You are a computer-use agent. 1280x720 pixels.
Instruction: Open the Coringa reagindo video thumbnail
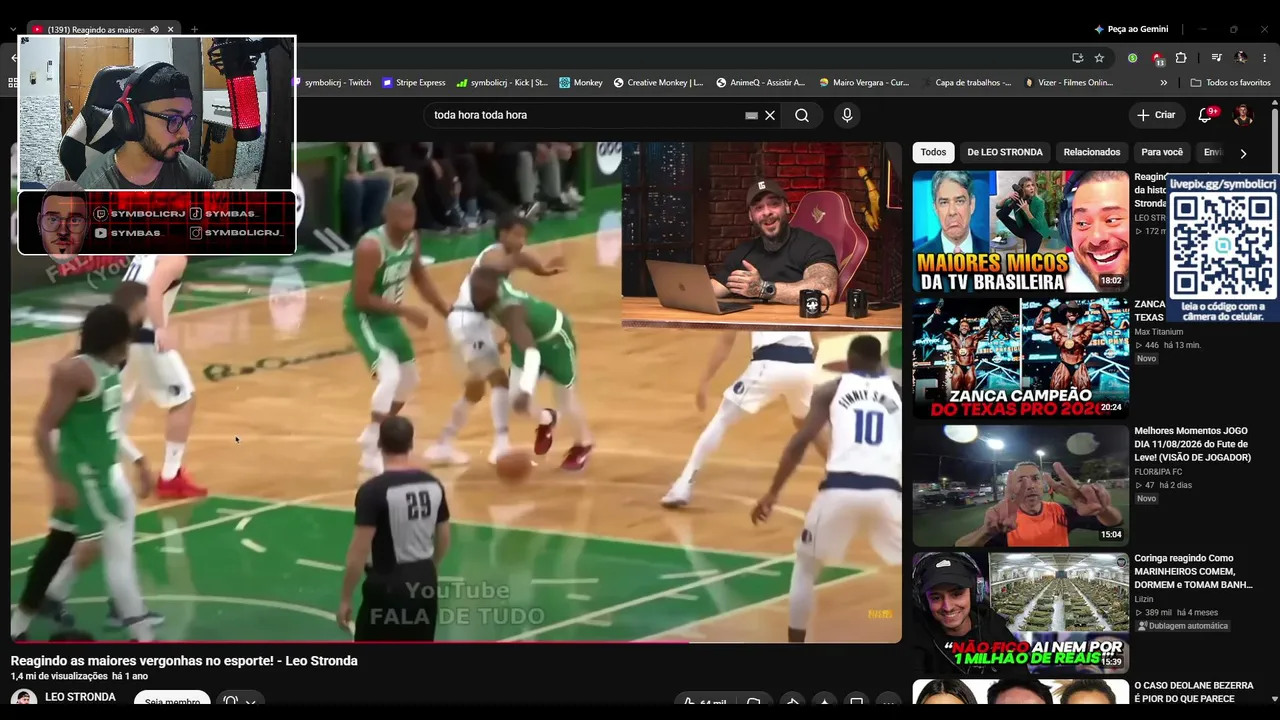click(x=1020, y=612)
